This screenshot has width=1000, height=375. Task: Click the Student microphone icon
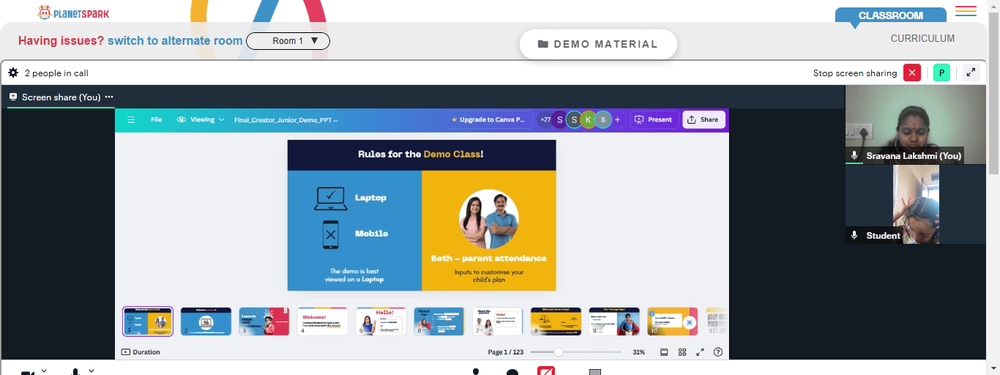[855, 235]
